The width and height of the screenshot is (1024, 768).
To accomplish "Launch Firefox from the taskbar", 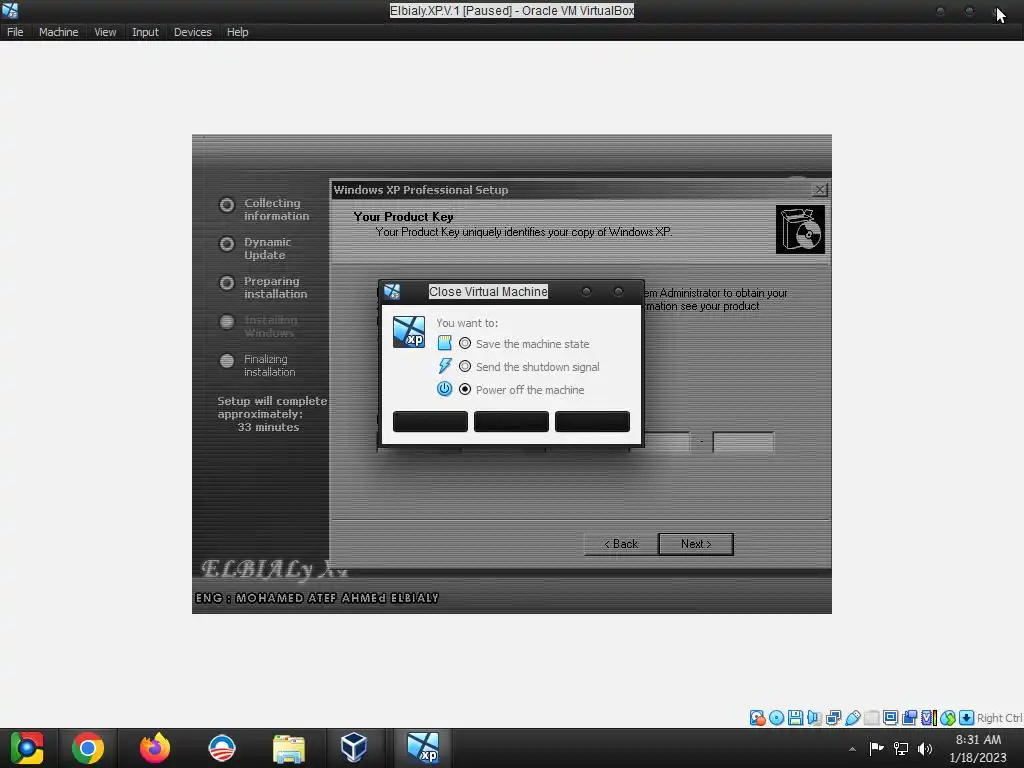I will (155, 748).
